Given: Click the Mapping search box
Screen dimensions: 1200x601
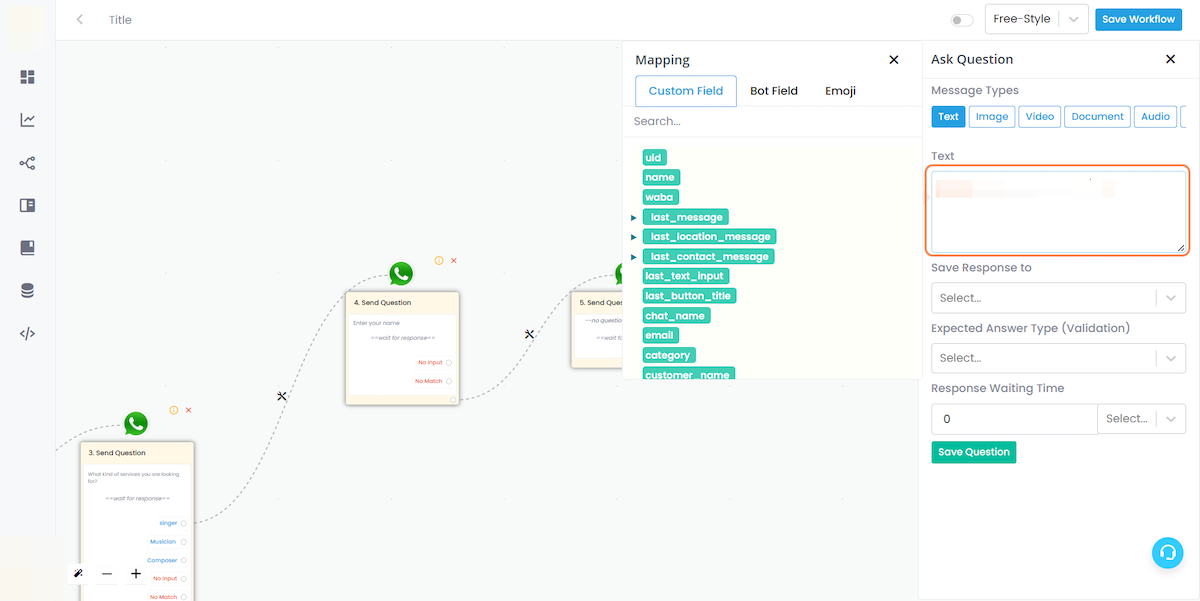Looking at the screenshot, I should tap(770, 121).
